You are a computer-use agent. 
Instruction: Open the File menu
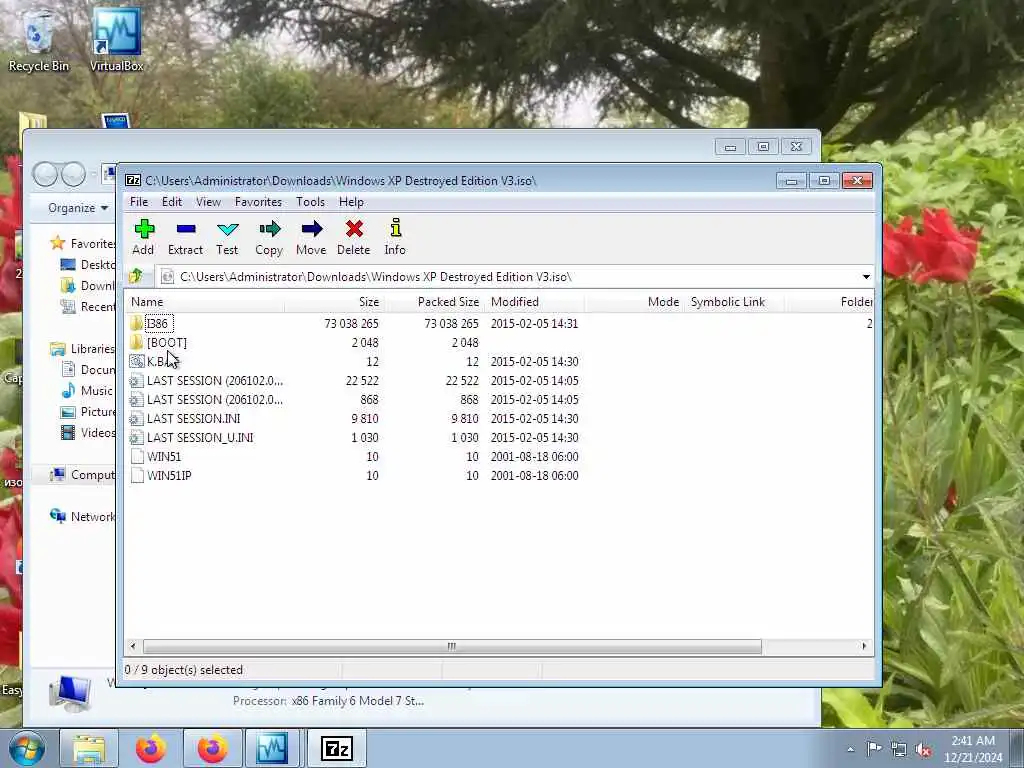(139, 202)
